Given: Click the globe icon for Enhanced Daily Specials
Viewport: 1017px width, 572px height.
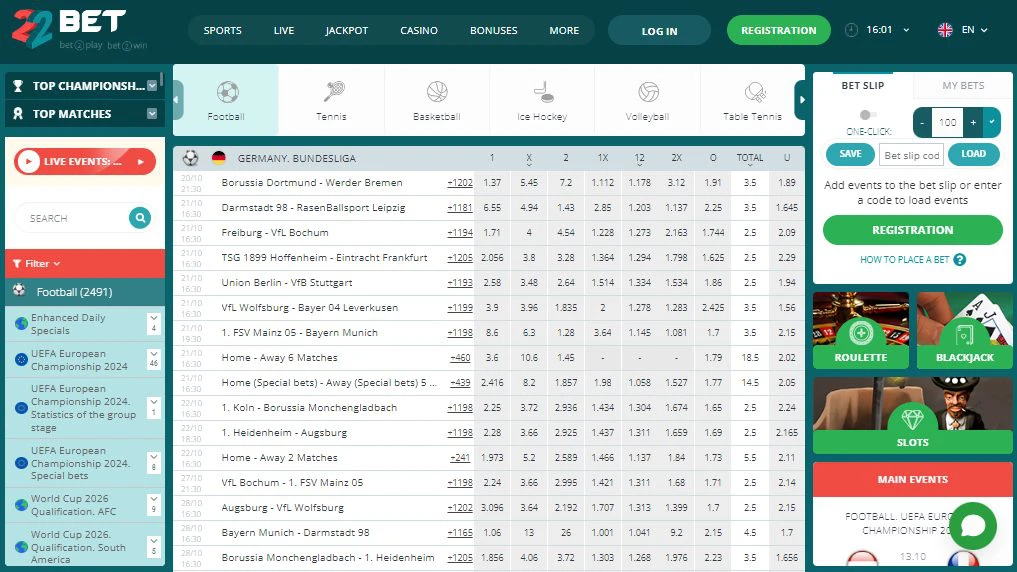Looking at the screenshot, I should [21, 323].
